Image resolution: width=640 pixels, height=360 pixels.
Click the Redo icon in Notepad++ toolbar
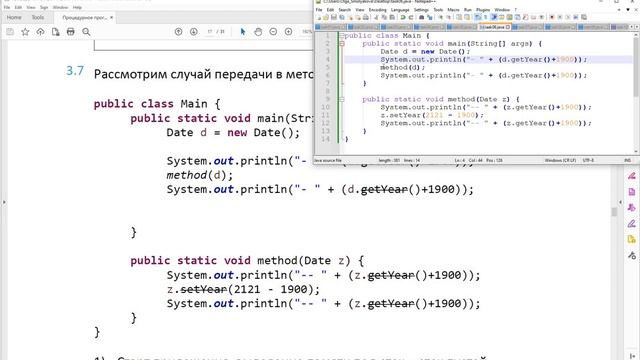tap(411, 17)
